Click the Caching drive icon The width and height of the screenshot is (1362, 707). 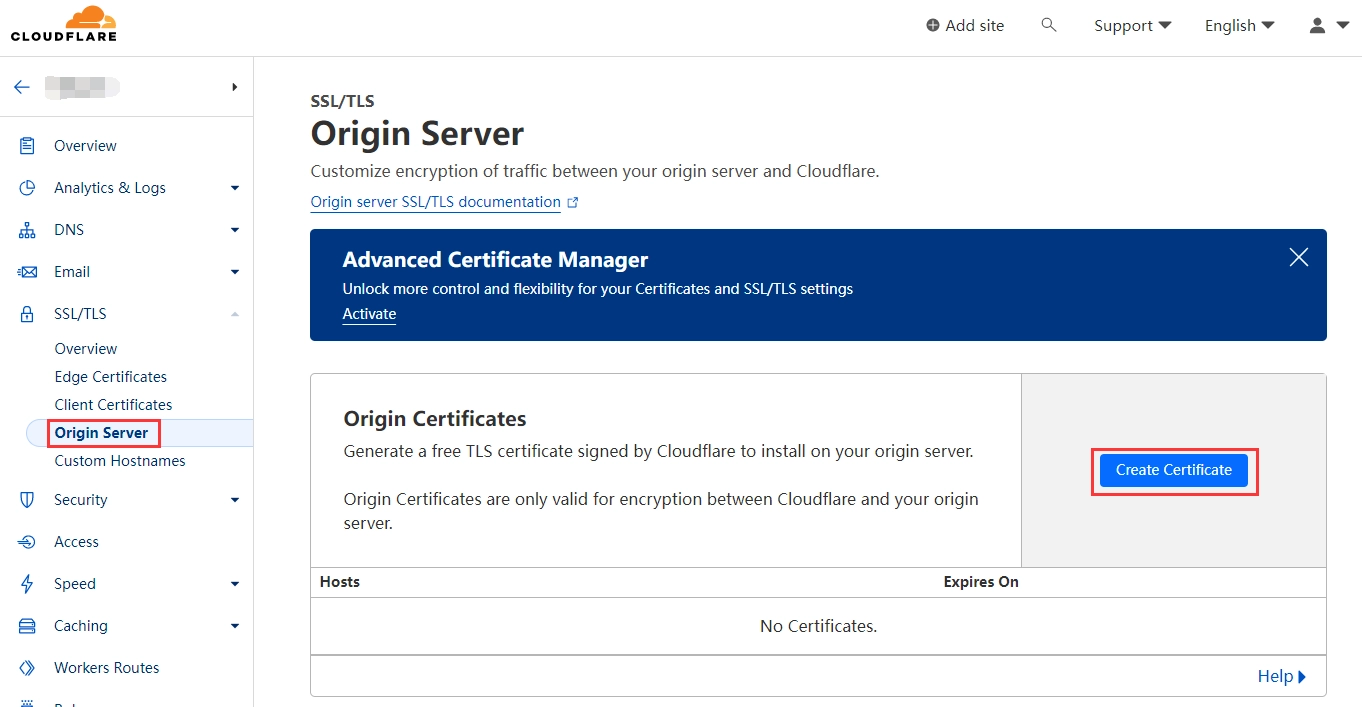coord(28,626)
